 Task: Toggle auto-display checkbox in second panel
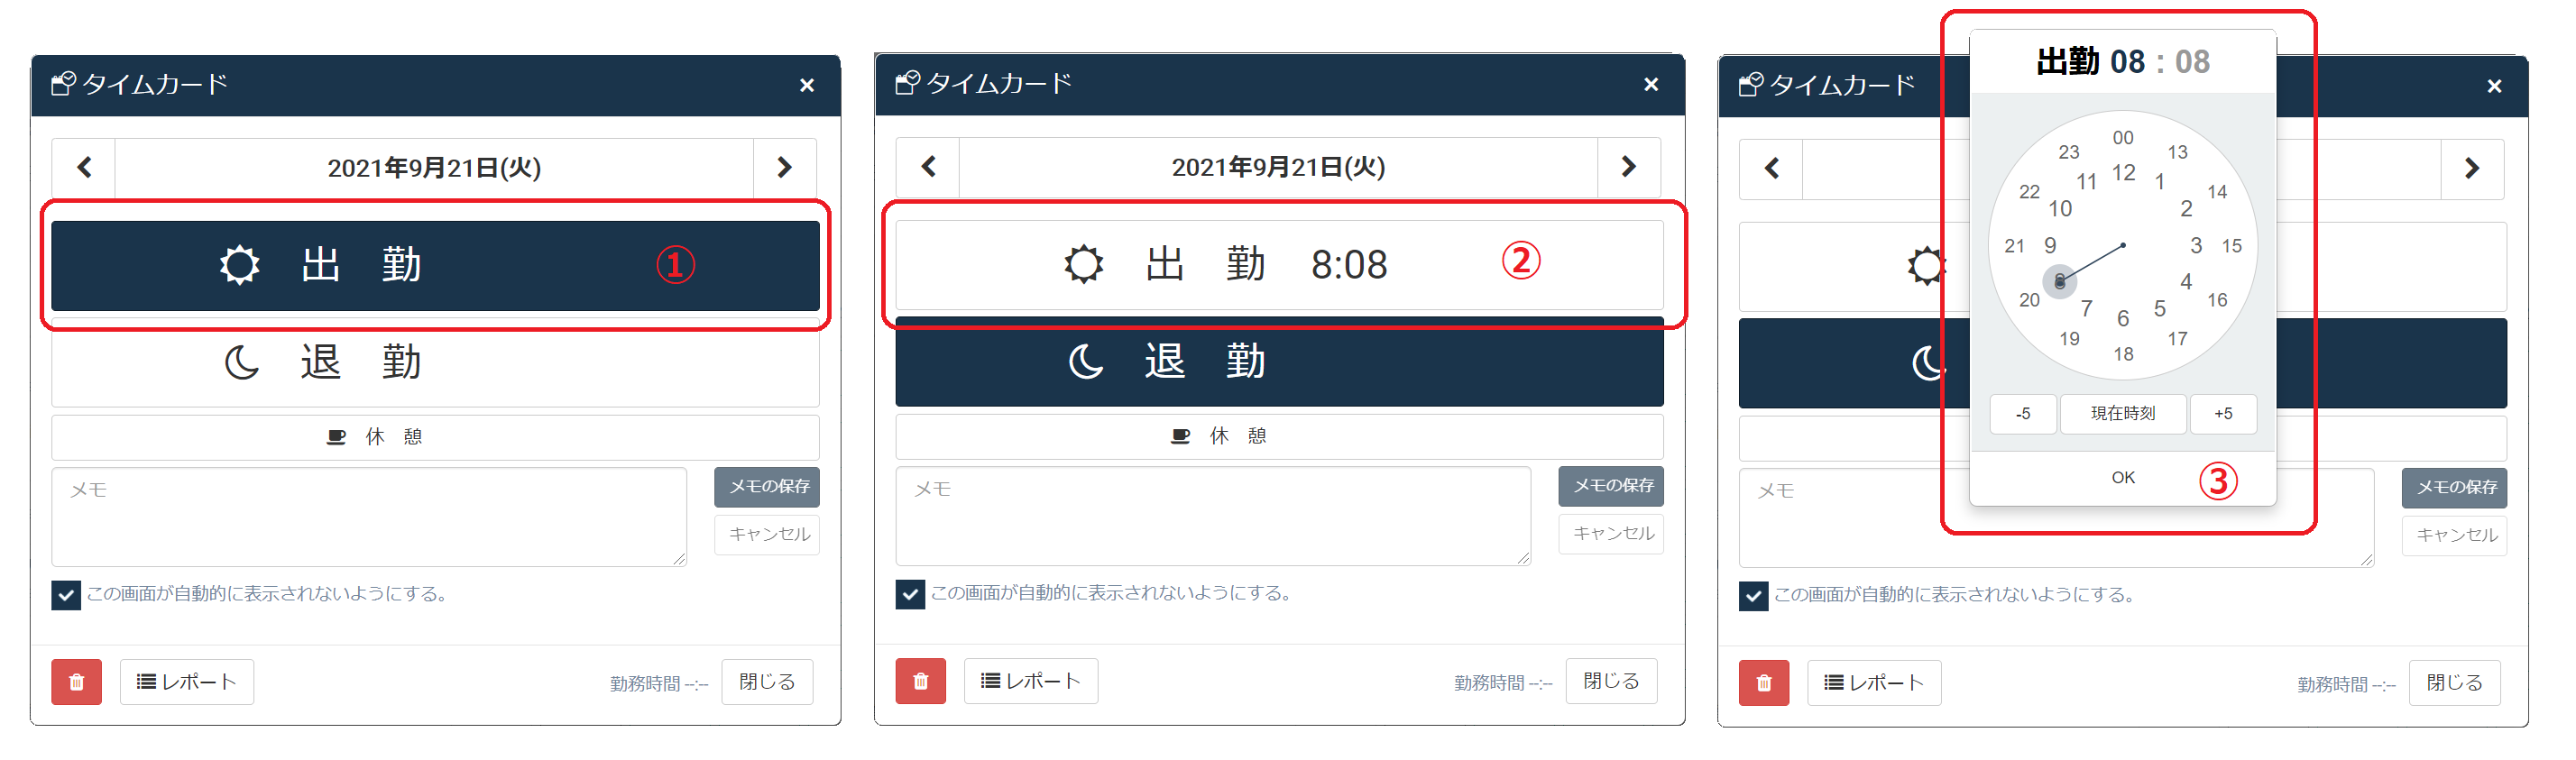pyautogui.click(x=910, y=594)
